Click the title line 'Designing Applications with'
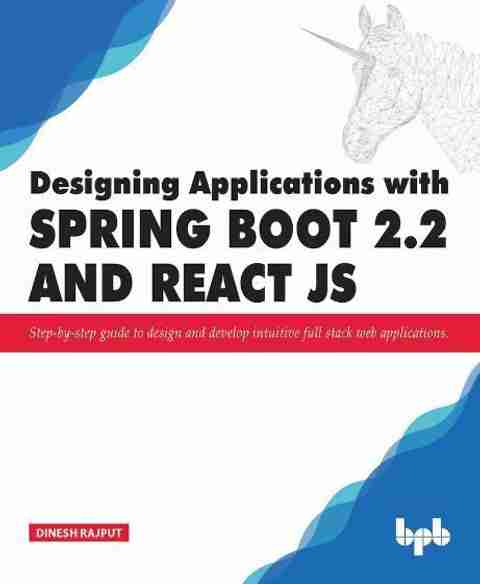480x584 pixels. pyautogui.click(x=239, y=185)
